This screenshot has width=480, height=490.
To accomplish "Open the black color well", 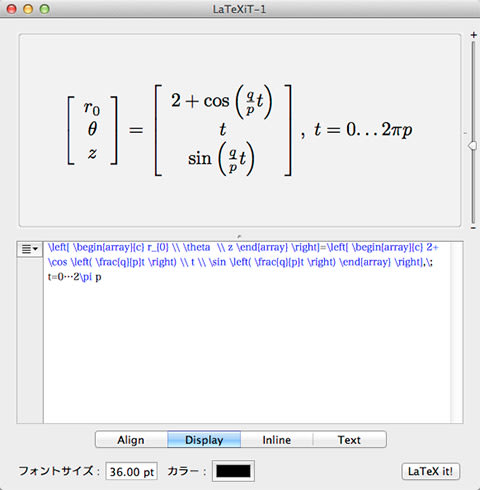I will (233, 471).
